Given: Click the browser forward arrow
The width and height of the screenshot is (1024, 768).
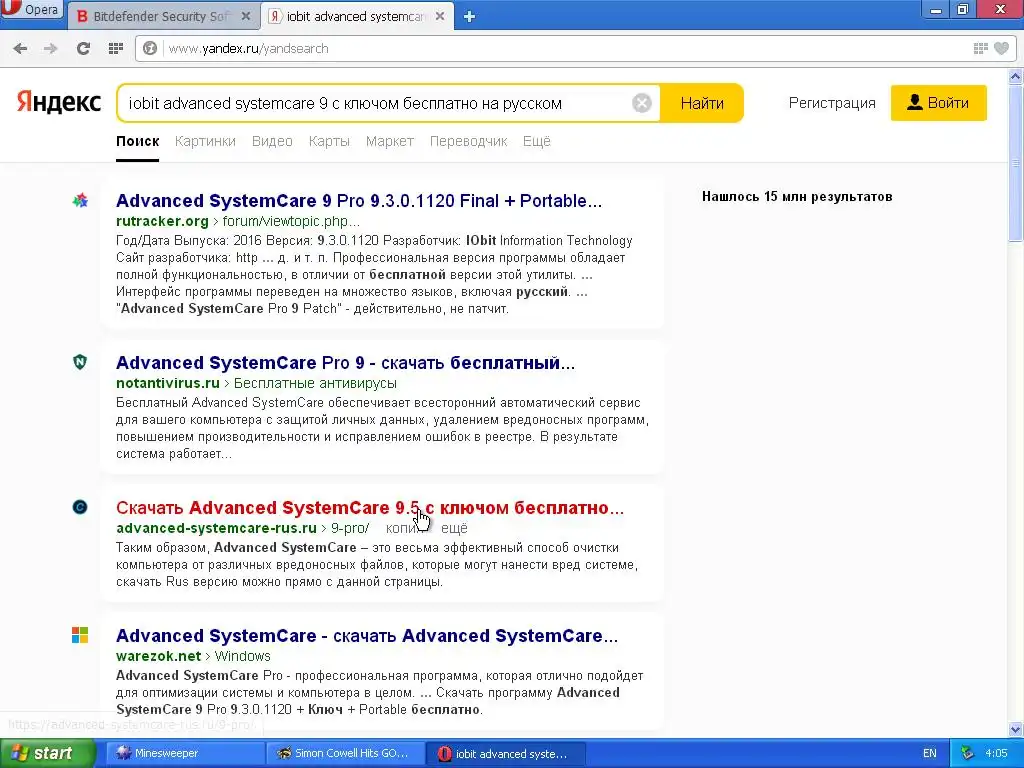Looking at the screenshot, I should click(x=50, y=48).
